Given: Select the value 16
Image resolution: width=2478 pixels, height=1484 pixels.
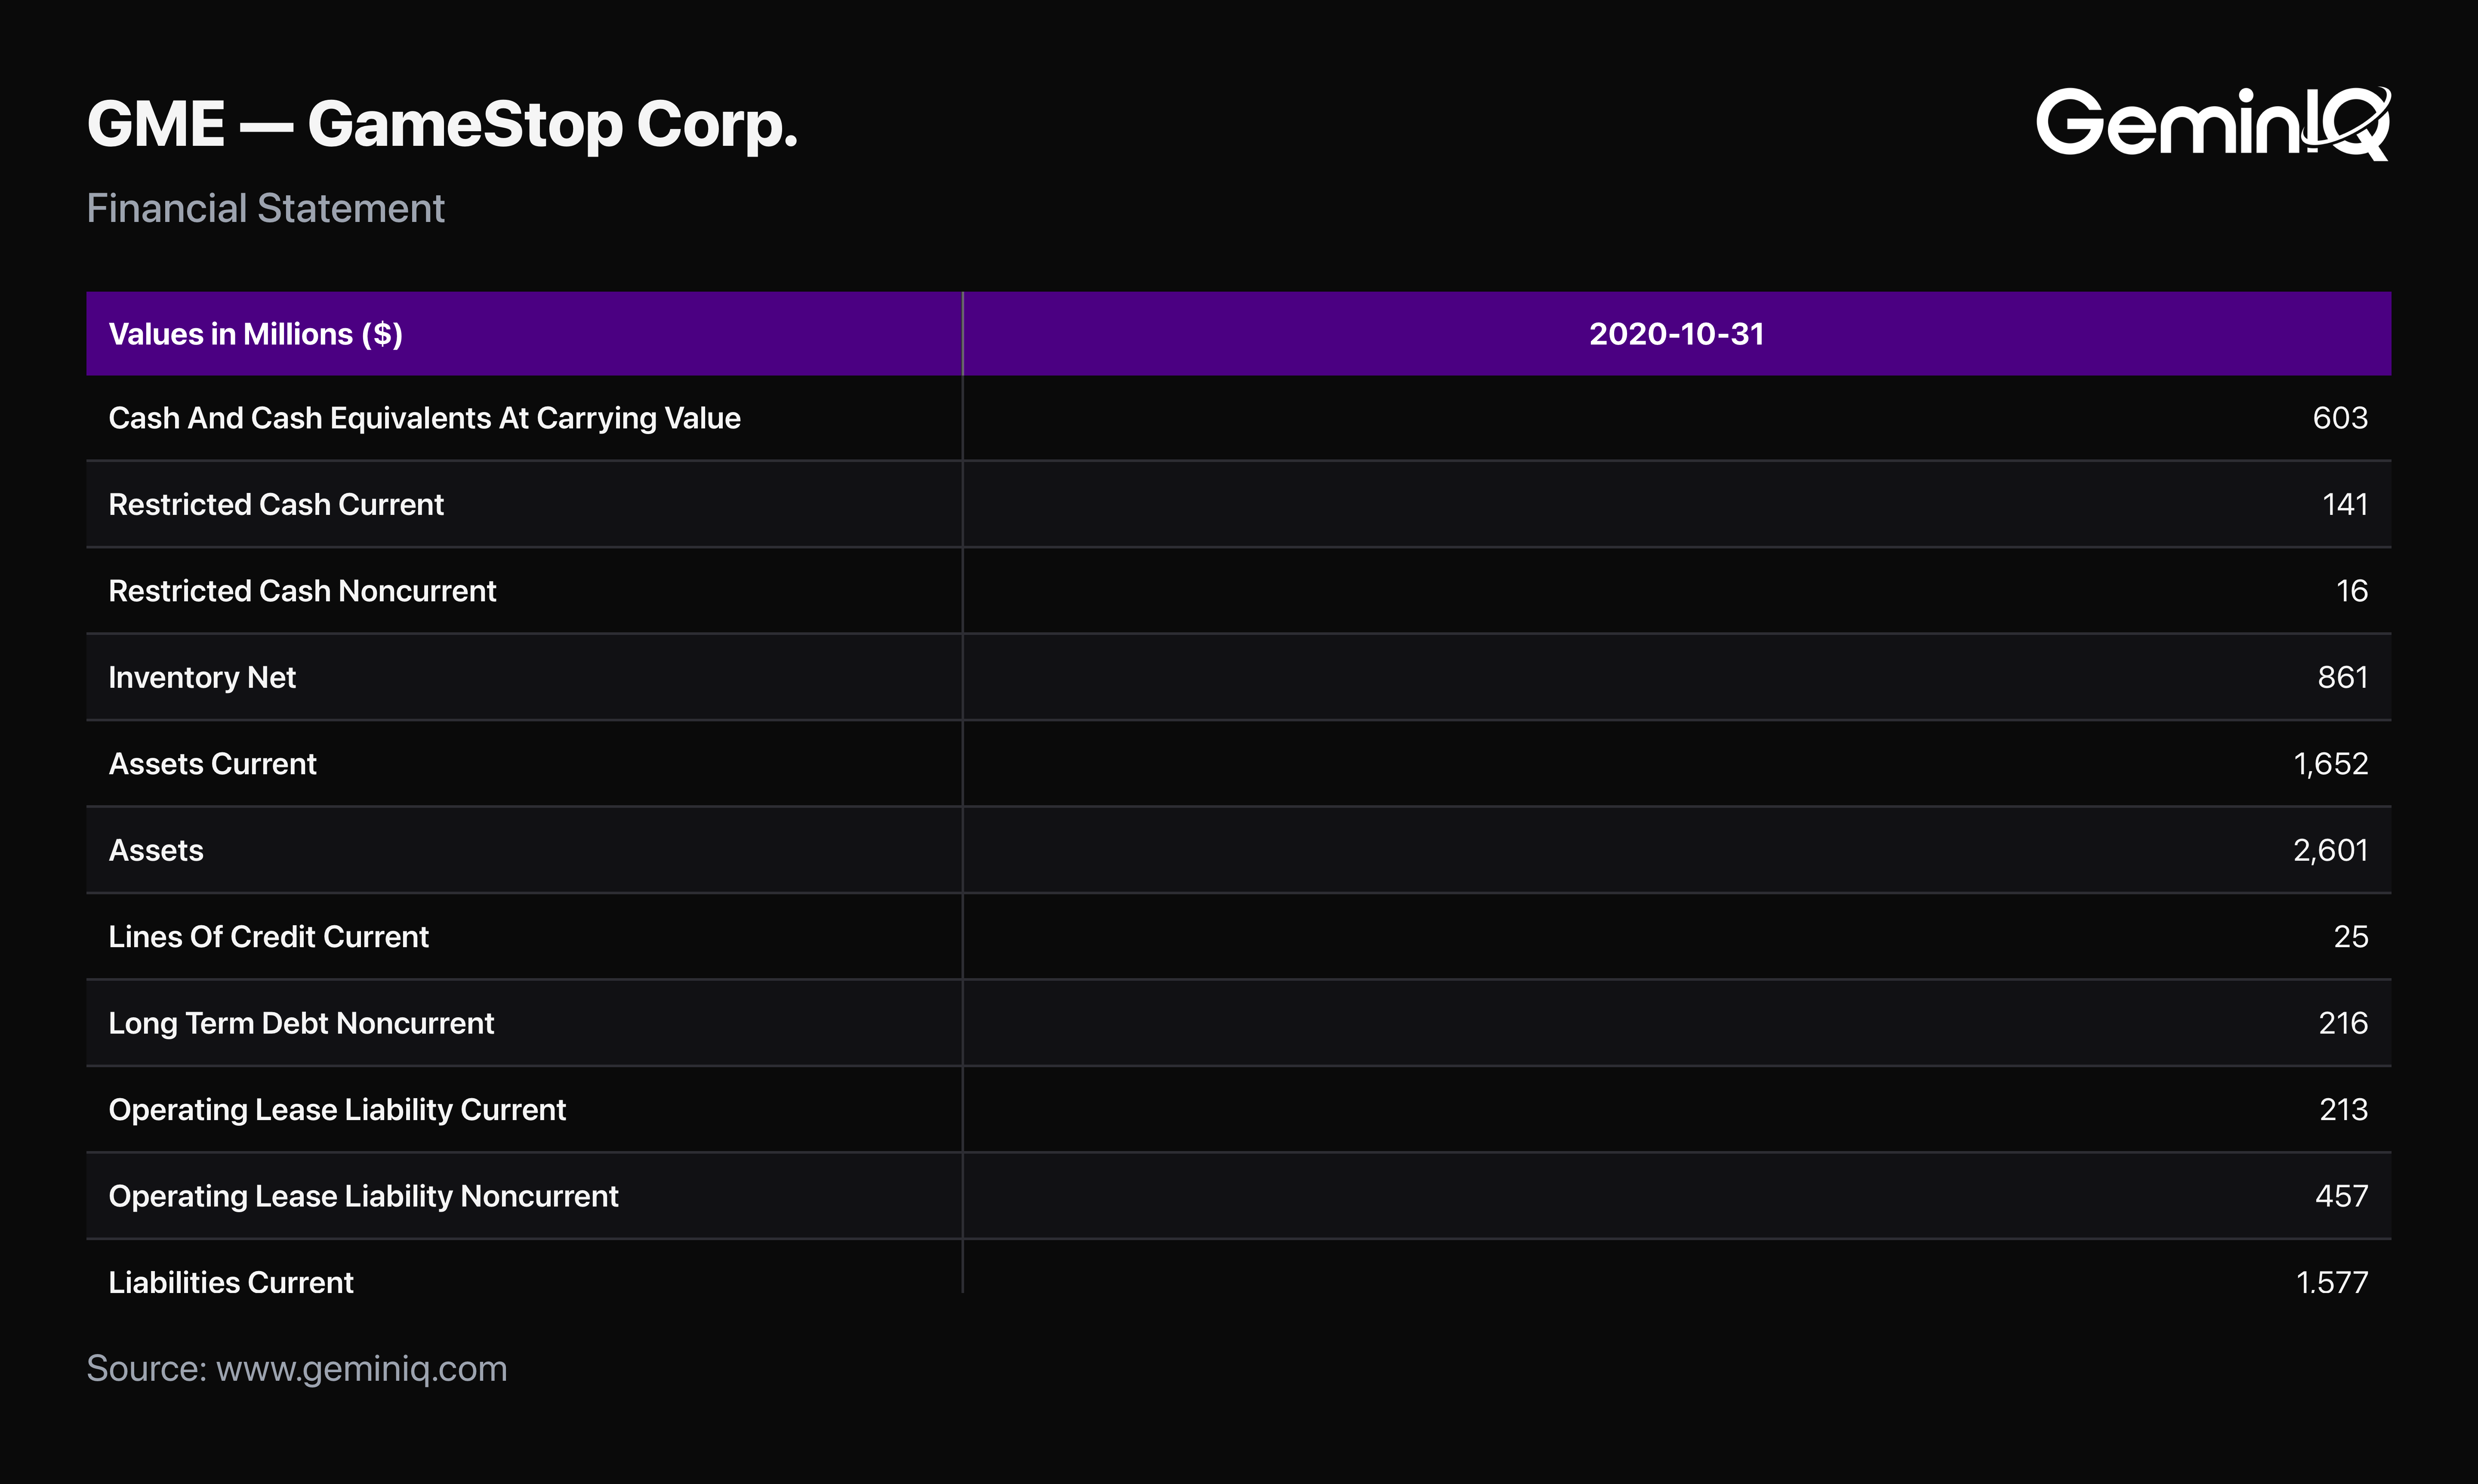Looking at the screenshot, I should [2352, 591].
